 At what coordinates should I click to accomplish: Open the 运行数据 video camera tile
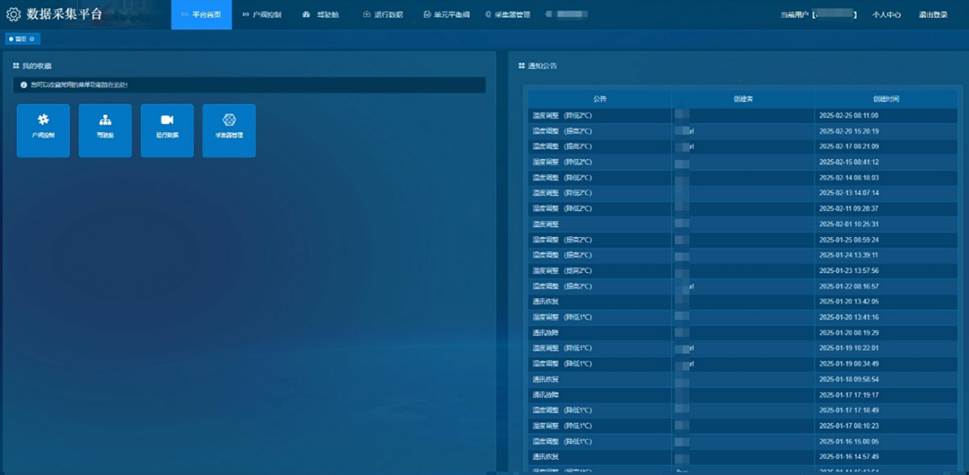point(167,130)
